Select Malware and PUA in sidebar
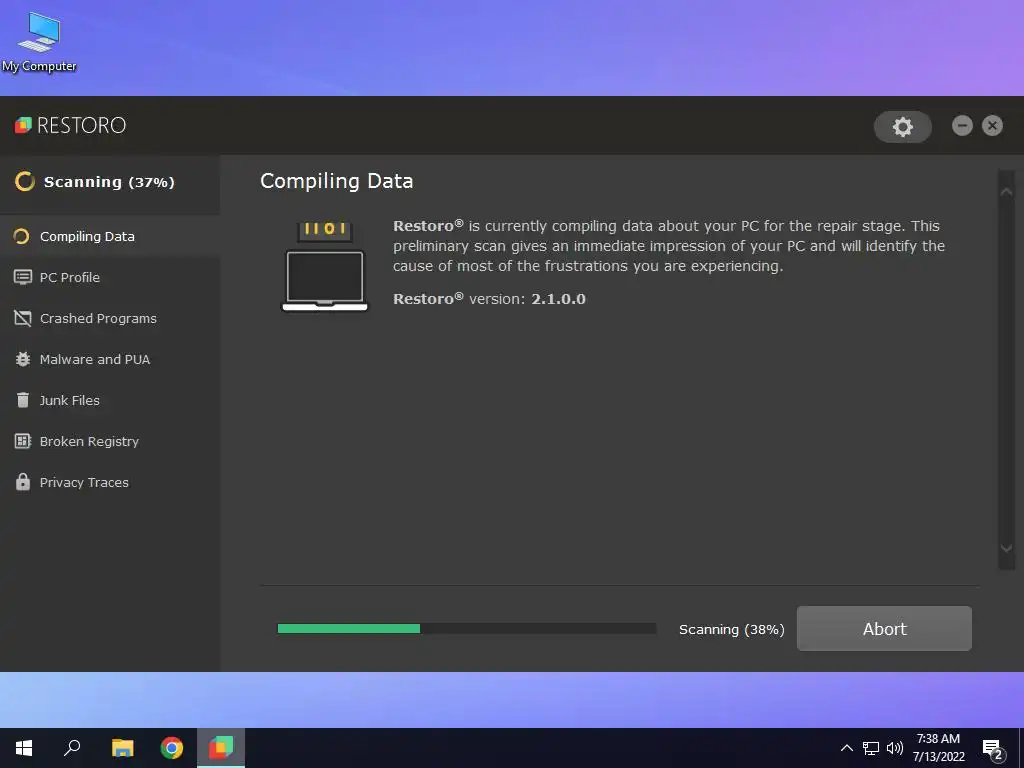 click(x=110, y=359)
